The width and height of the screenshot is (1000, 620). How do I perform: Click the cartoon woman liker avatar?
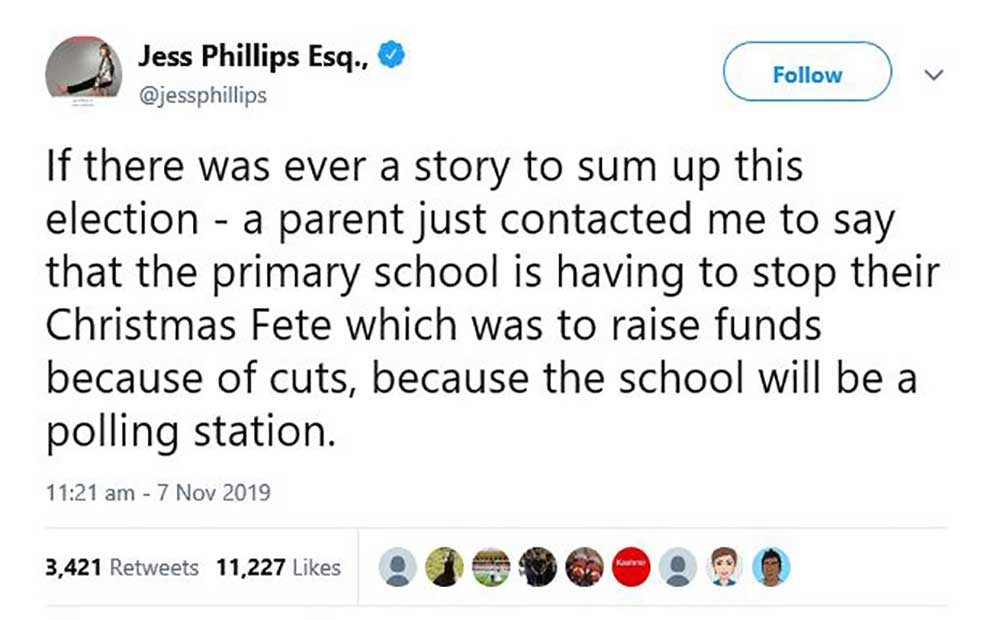click(724, 567)
